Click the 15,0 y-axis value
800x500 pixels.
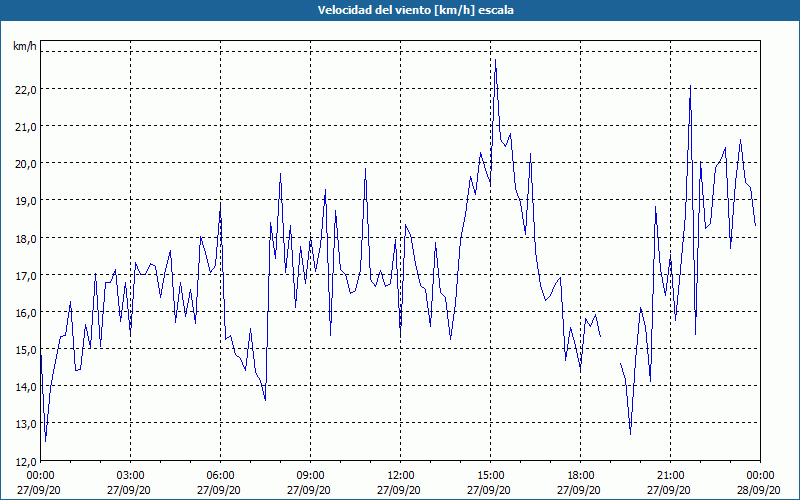tap(26, 350)
